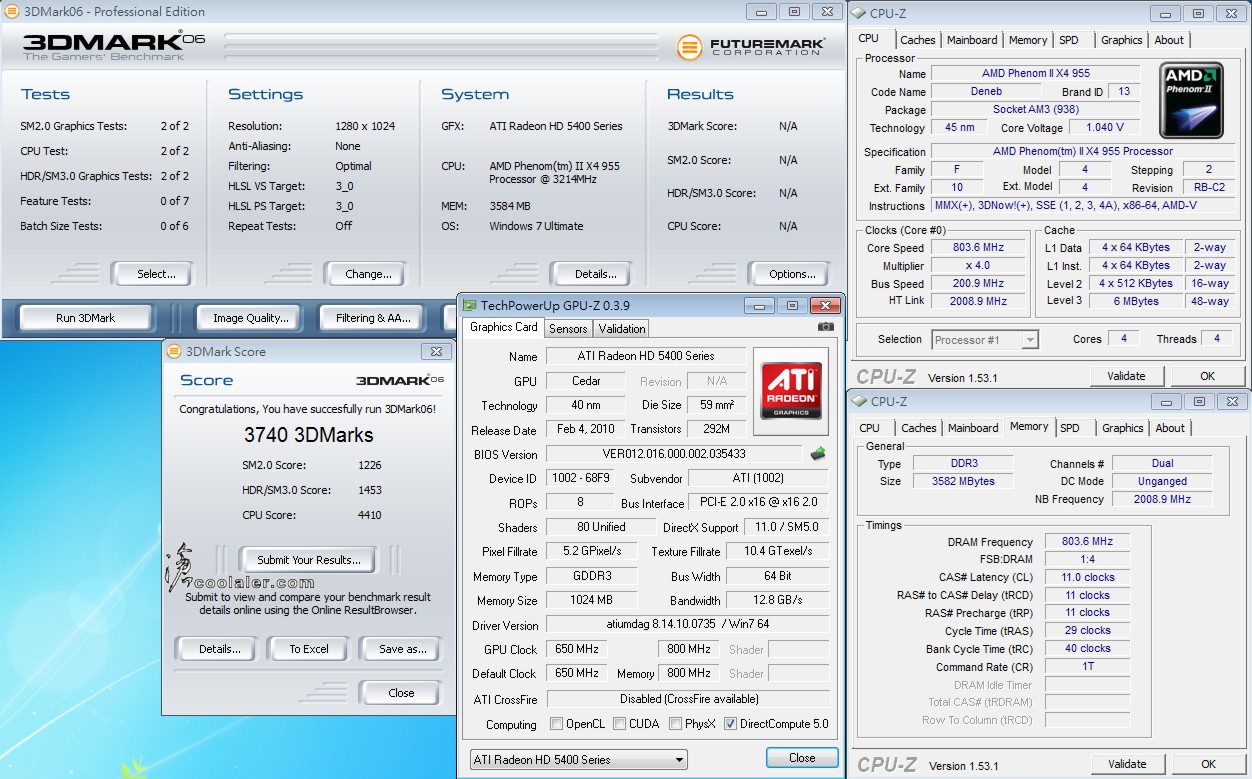Click the Close button in GPU-Z

802,758
